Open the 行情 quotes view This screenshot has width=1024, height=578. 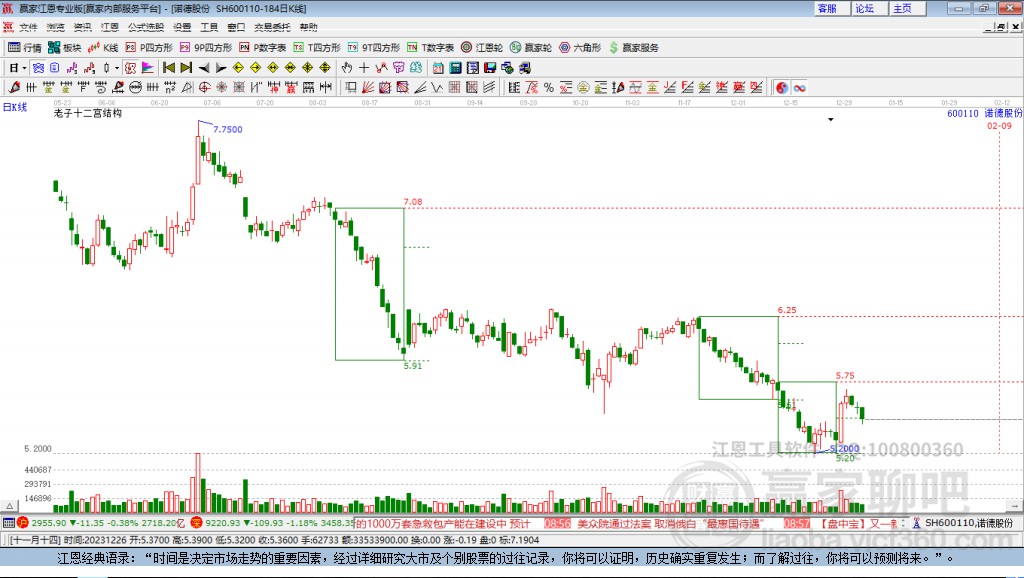coord(24,48)
